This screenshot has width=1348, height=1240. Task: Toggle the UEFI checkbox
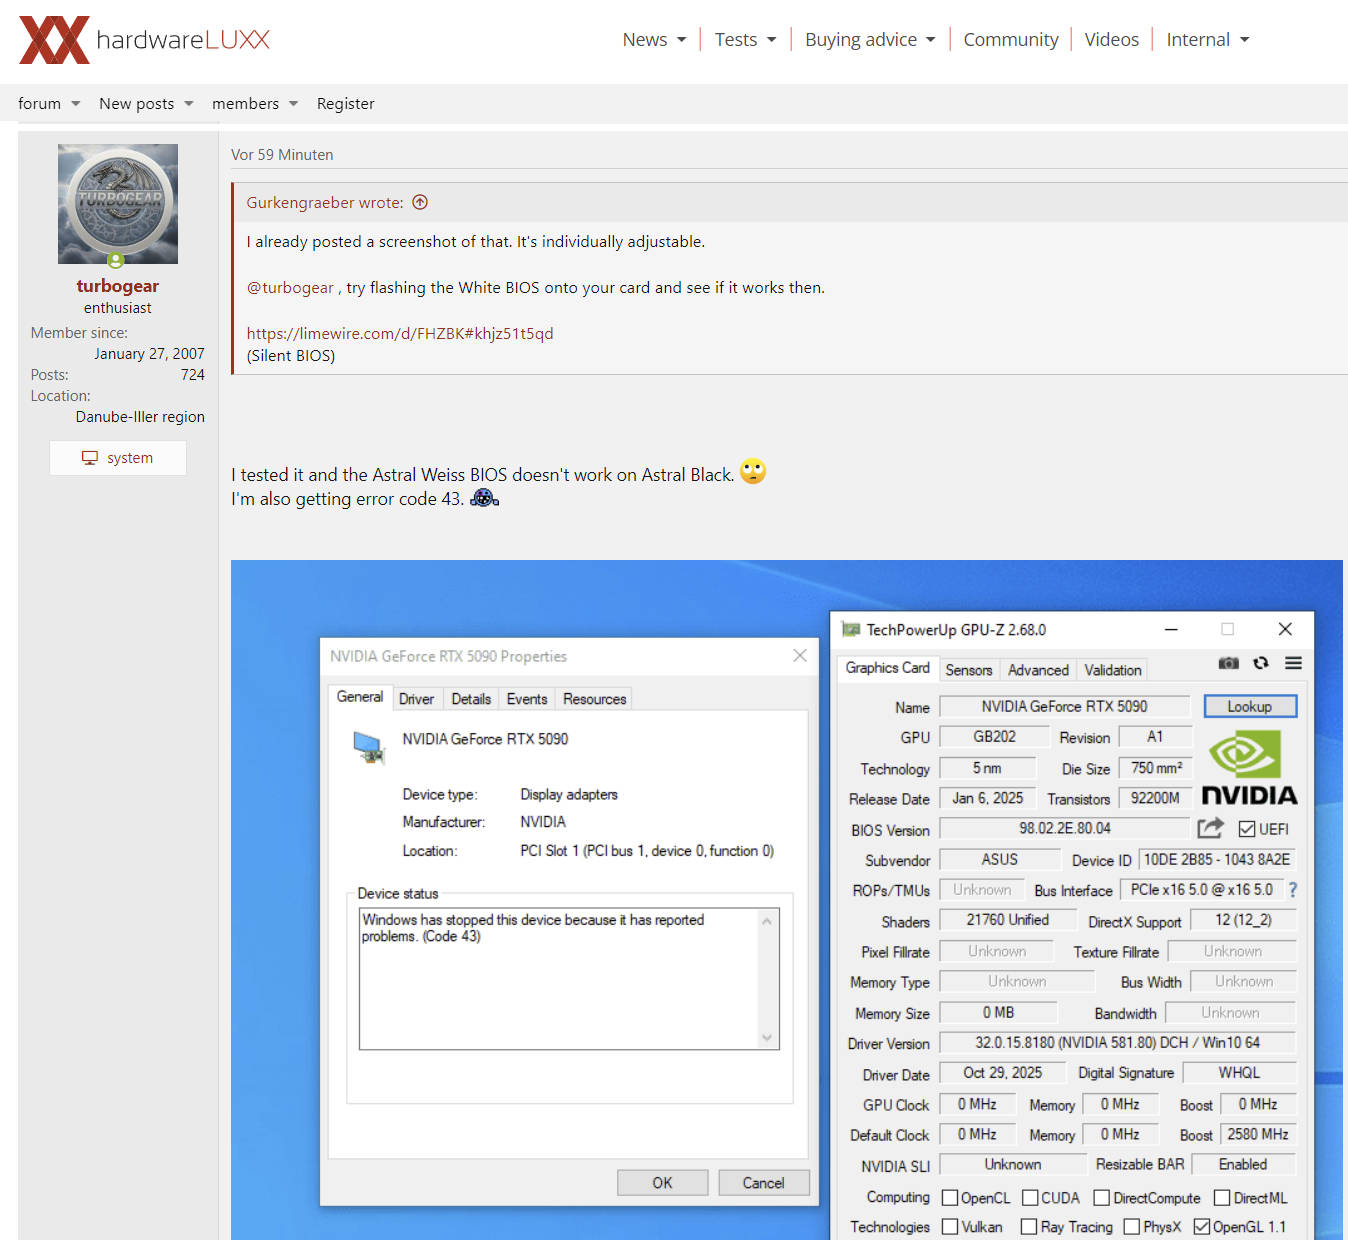tap(1246, 829)
